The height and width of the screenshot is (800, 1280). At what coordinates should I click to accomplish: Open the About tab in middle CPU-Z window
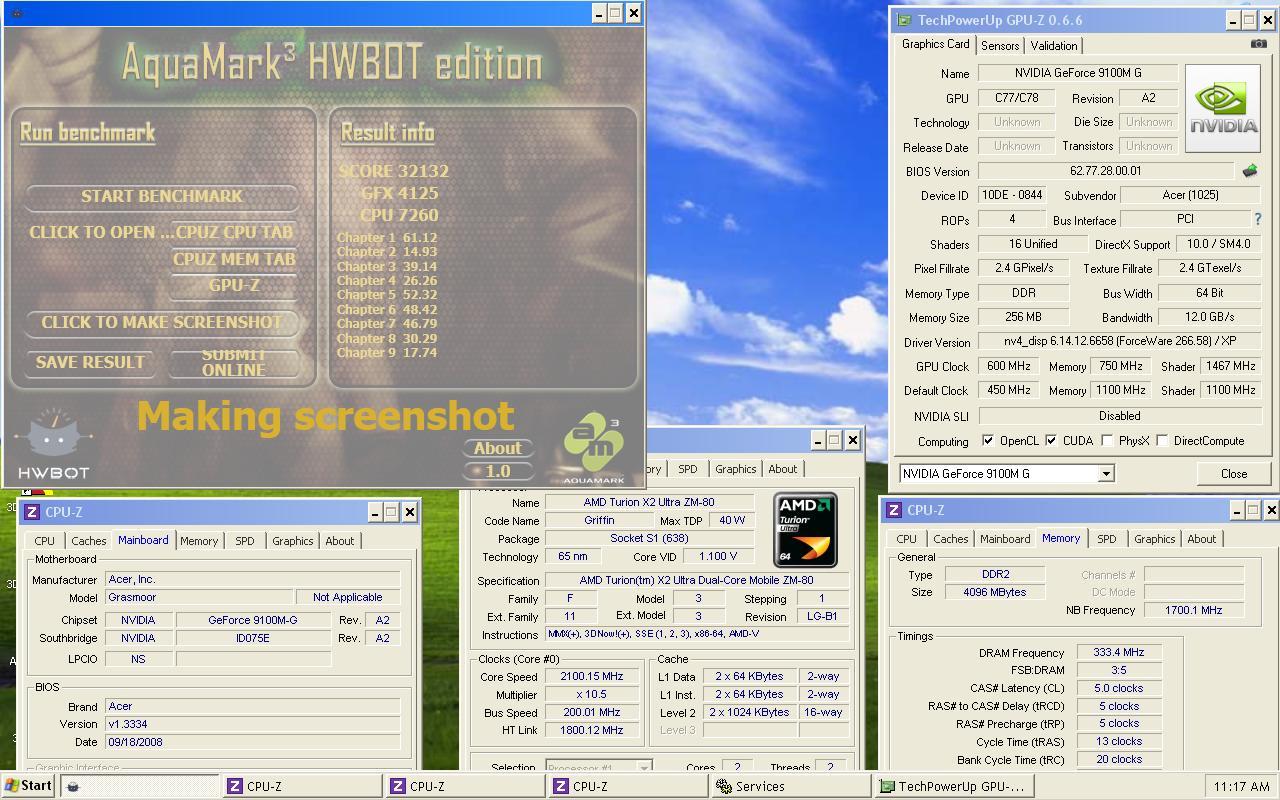pyautogui.click(x=783, y=469)
